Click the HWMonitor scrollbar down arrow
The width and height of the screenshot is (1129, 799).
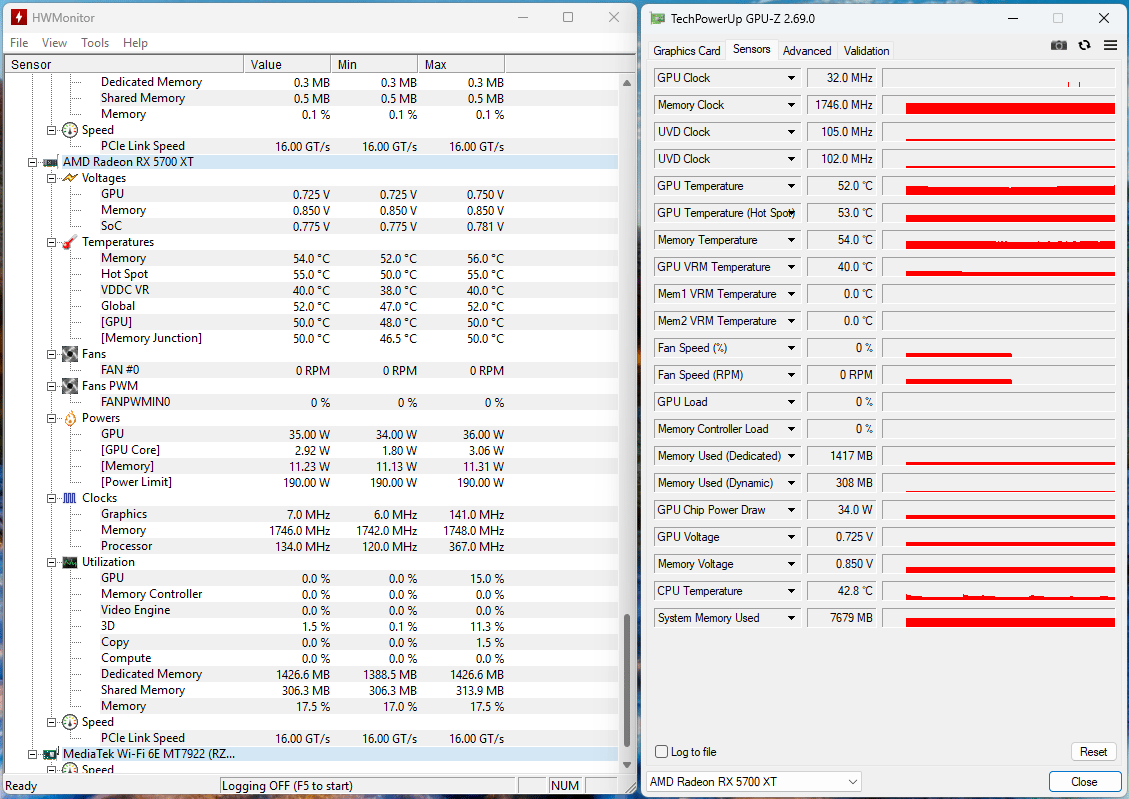[626, 765]
